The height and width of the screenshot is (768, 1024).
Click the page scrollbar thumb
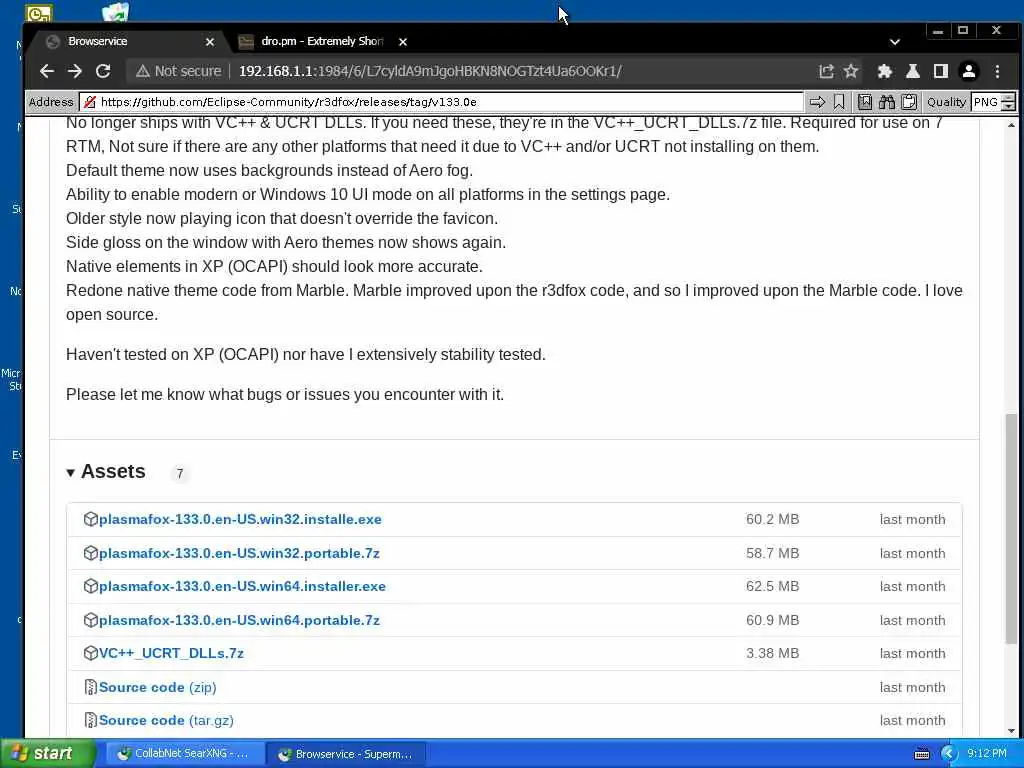coord(1011,529)
